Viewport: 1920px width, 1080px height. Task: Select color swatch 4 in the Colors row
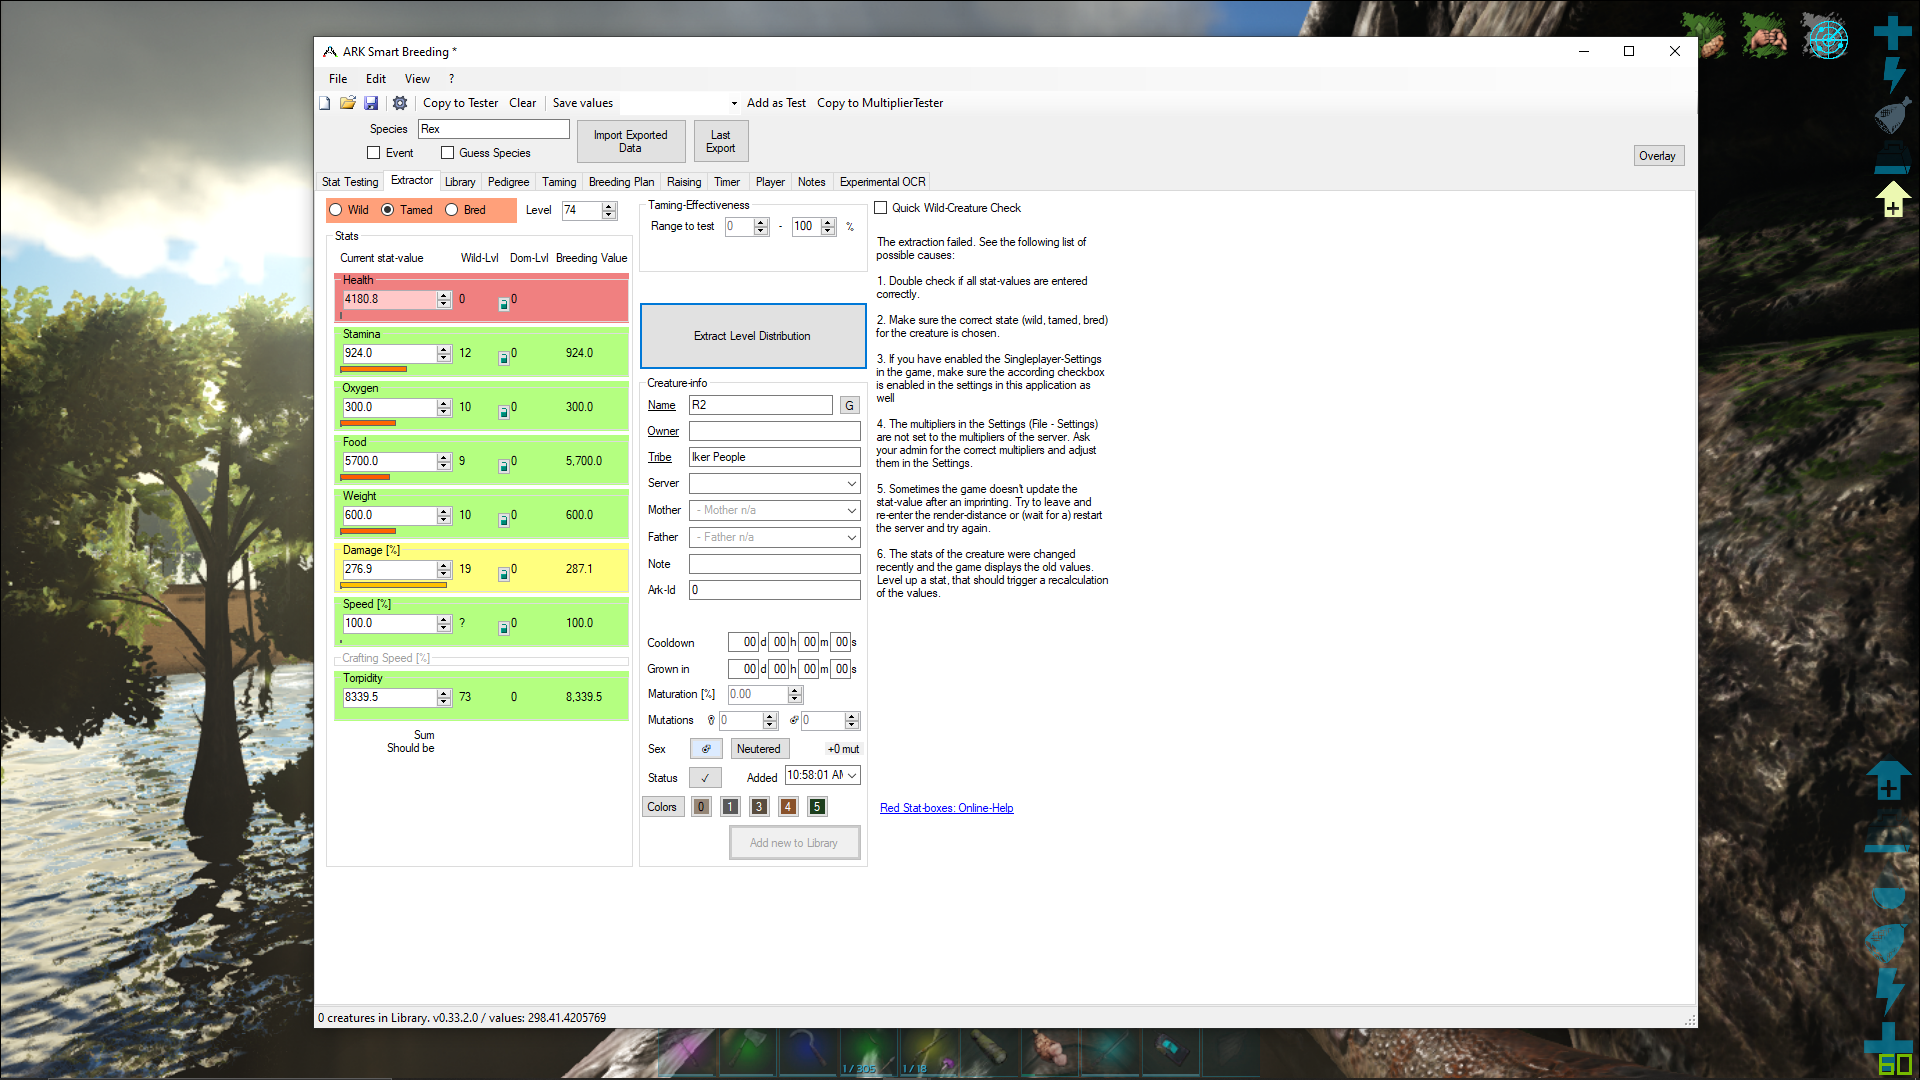[x=788, y=806]
